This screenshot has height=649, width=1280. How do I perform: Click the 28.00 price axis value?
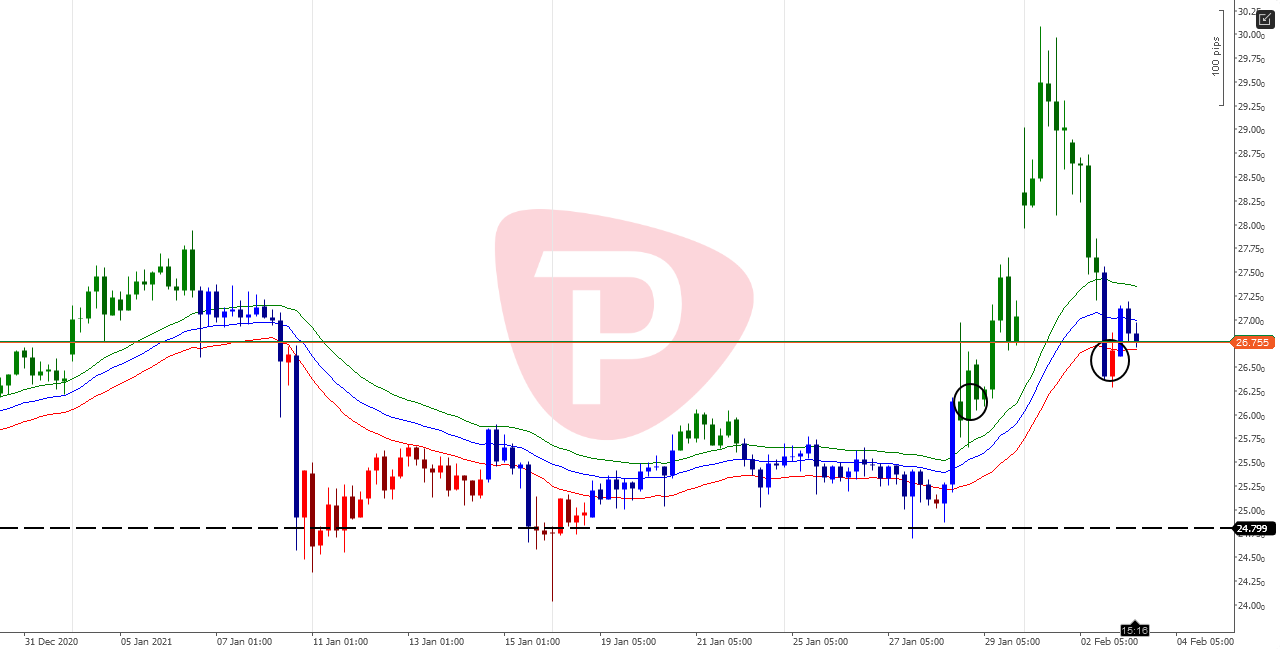pyautogui.click(x=1250, y=226)
